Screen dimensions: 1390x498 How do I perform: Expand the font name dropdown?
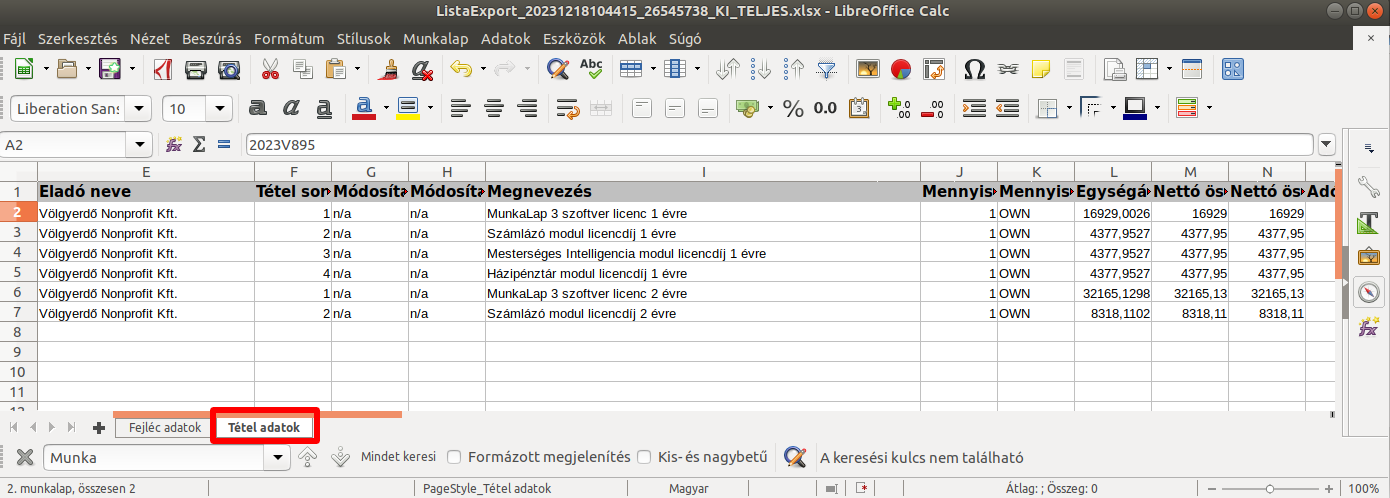(139, 108)
